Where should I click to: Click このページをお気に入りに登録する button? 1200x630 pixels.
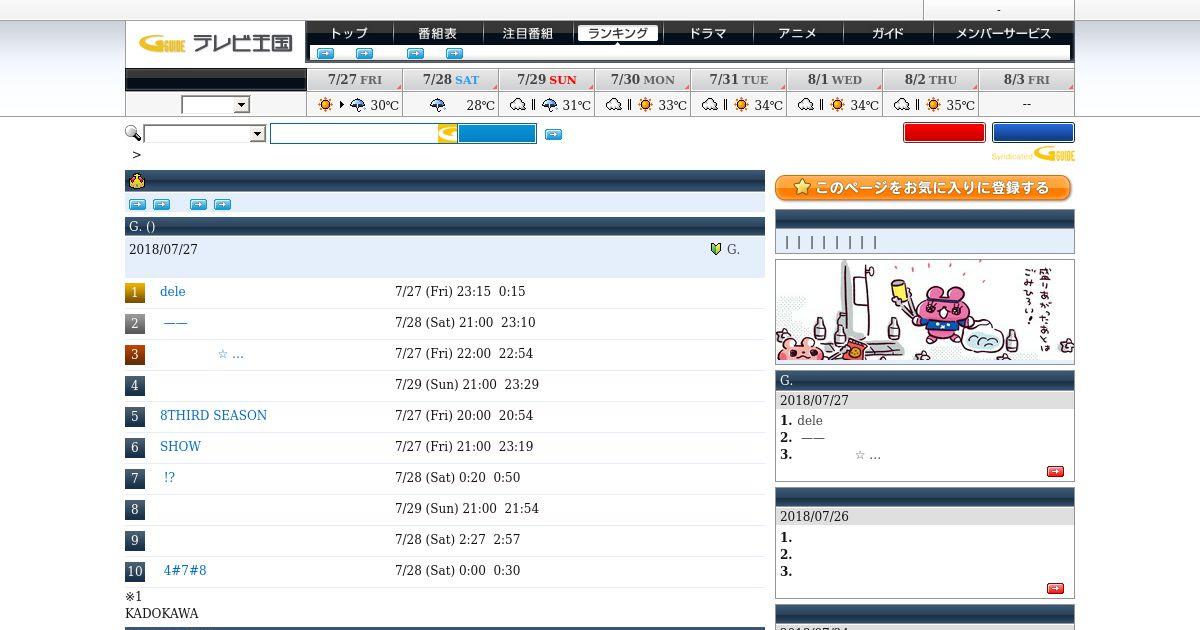point(923,188)
